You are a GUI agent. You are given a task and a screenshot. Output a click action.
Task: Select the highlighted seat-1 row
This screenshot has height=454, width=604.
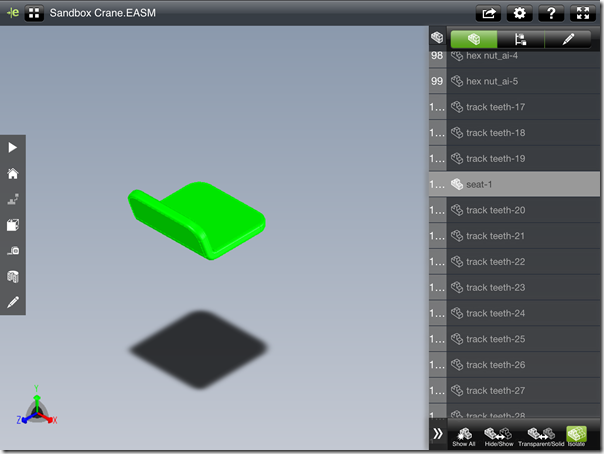[x=514, y=184]
